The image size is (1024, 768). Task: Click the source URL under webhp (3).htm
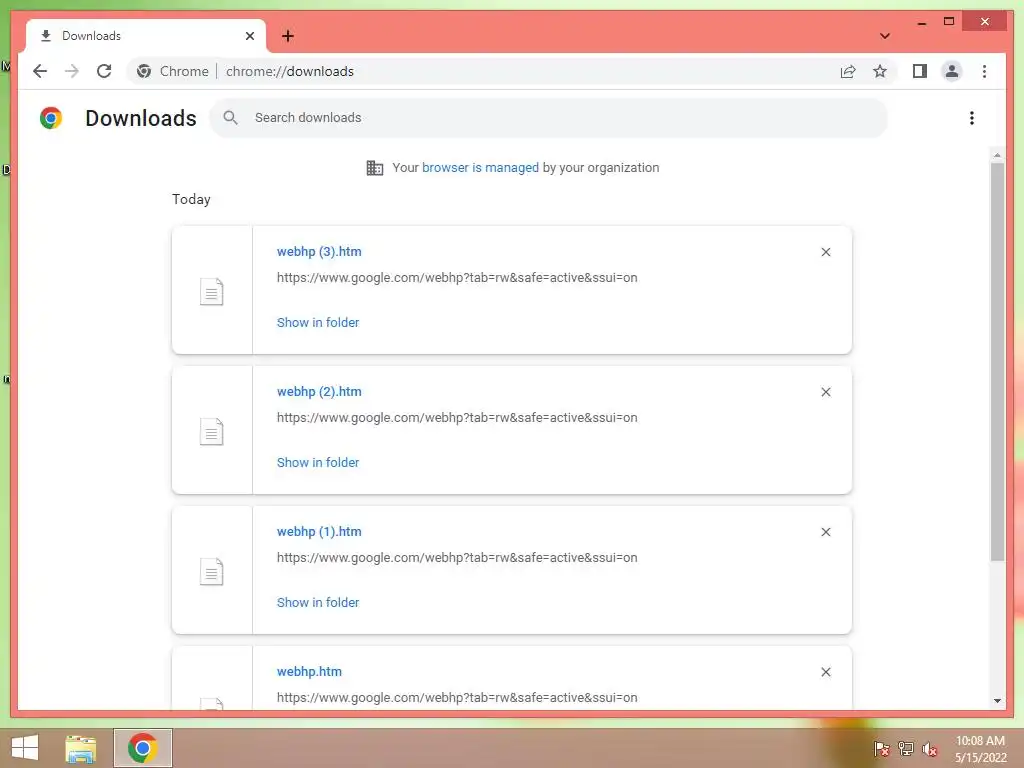coord(457,278)
